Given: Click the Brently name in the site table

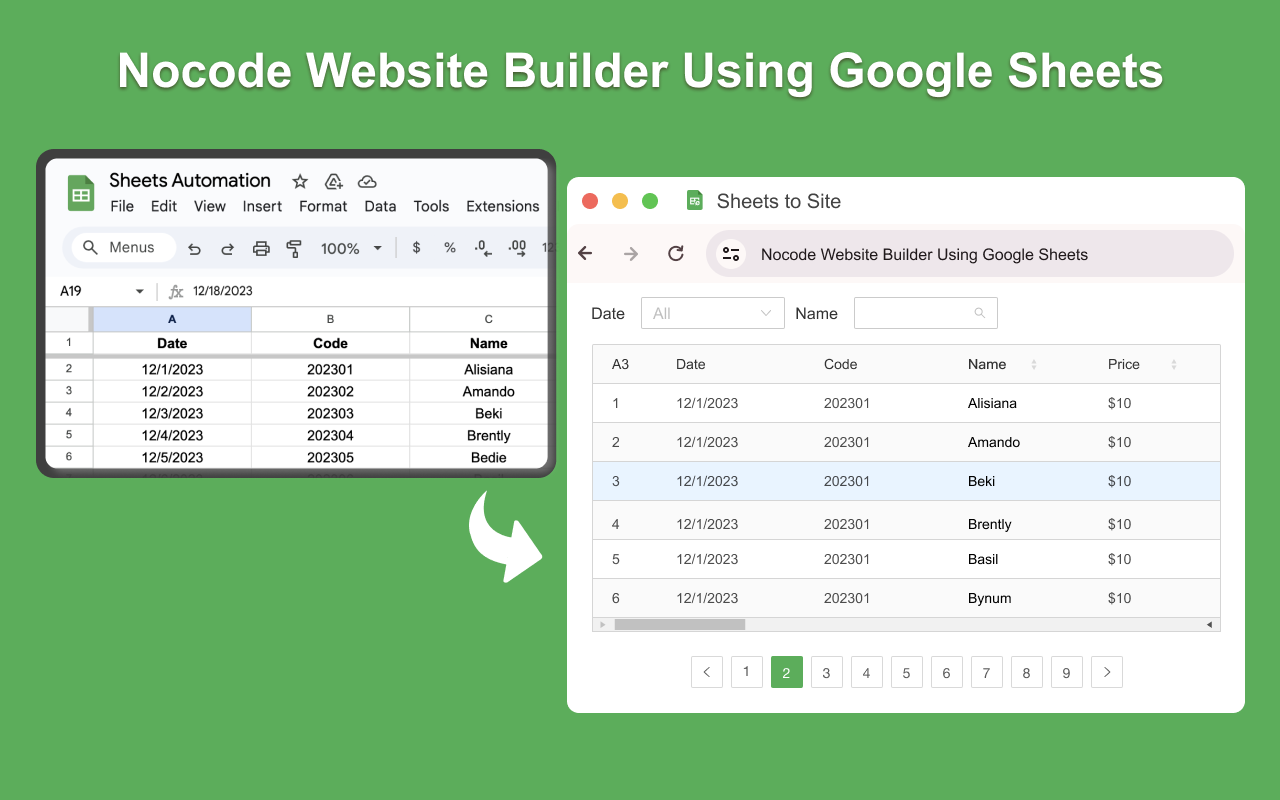Looking at the screenshot, I should 990,524.
